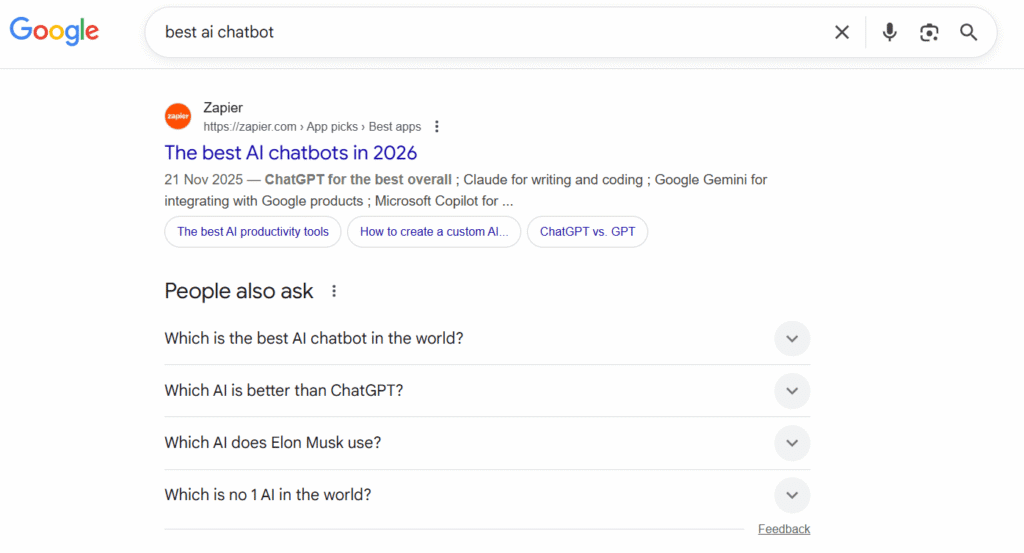Clear the search query with X icon

pos(842,32)
